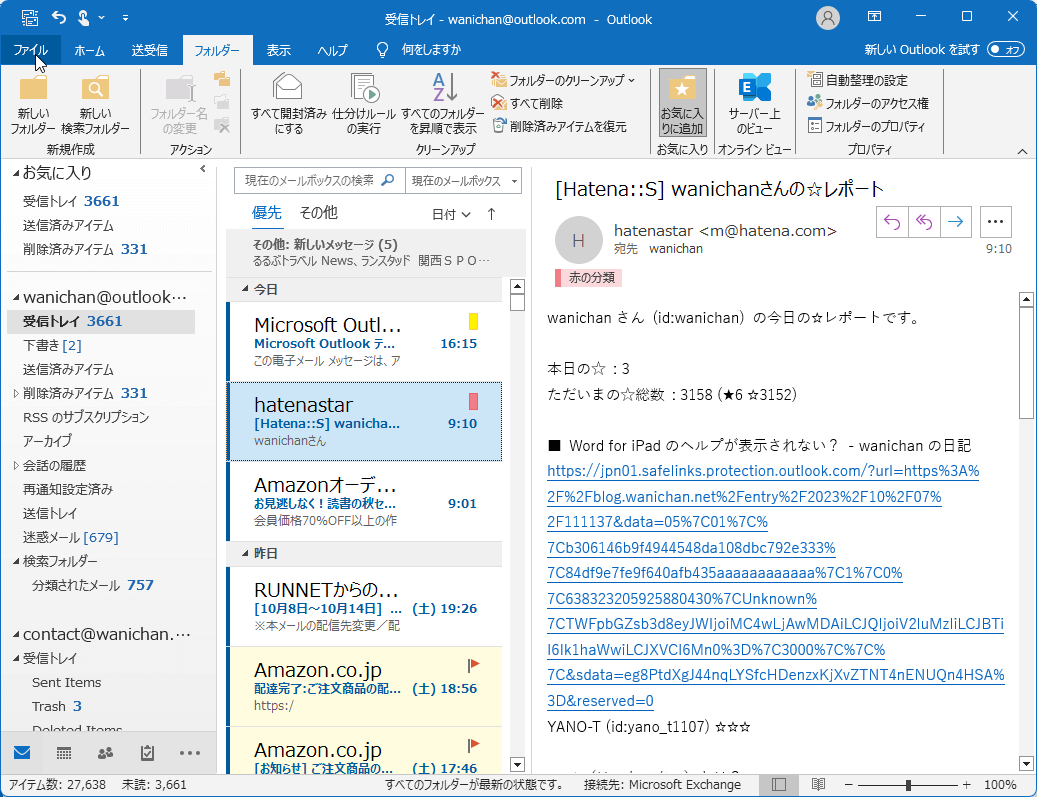This screenshot has width=1037, height=797.
Task: Click the yellow category on Microsoft Outlook mail
Action: coord(473,321)
